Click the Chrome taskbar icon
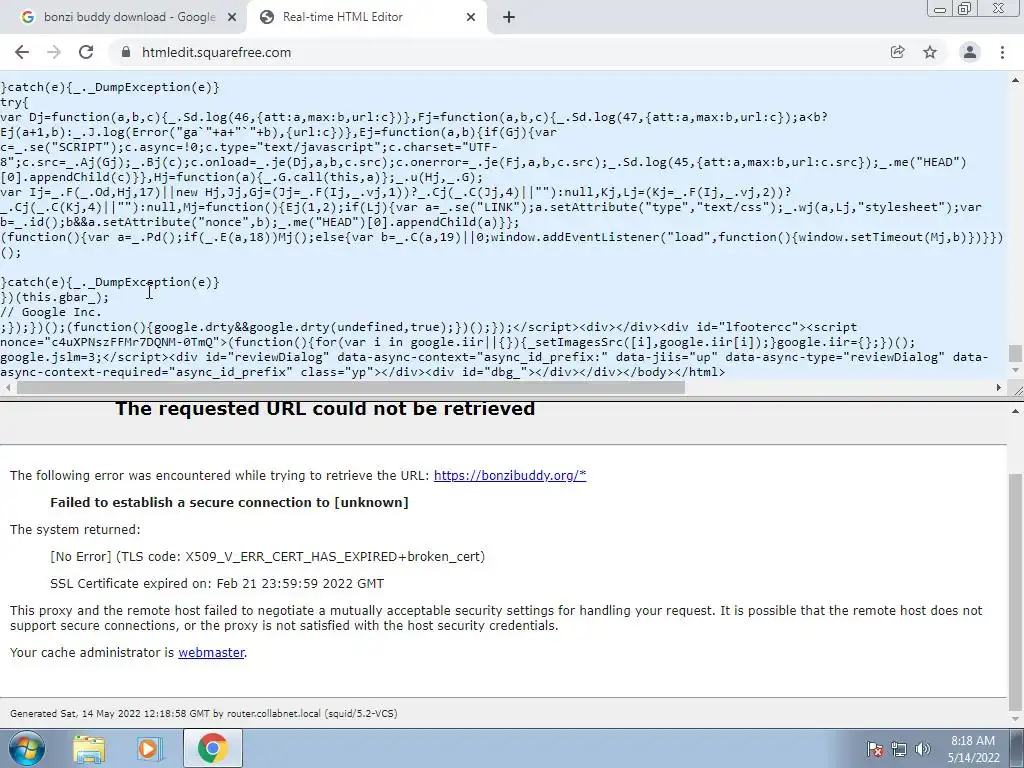This screenshot has height=768, width=1024. pyautogui.click(x=212, y=748)
